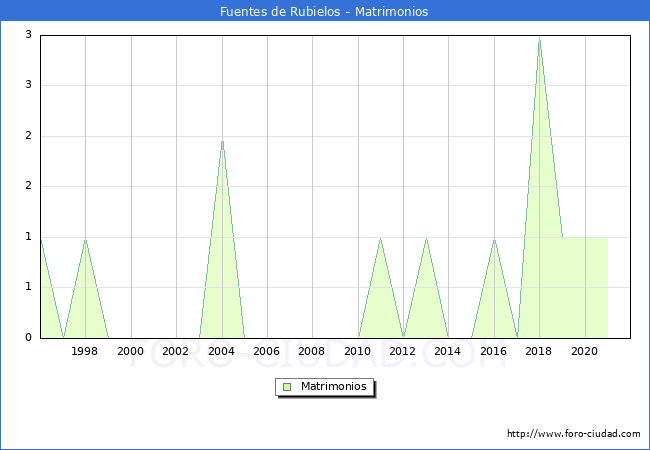Click the green Matrimonios legend swatch
The height and width of the screenshot is (450, 650).
coord(287,387)
